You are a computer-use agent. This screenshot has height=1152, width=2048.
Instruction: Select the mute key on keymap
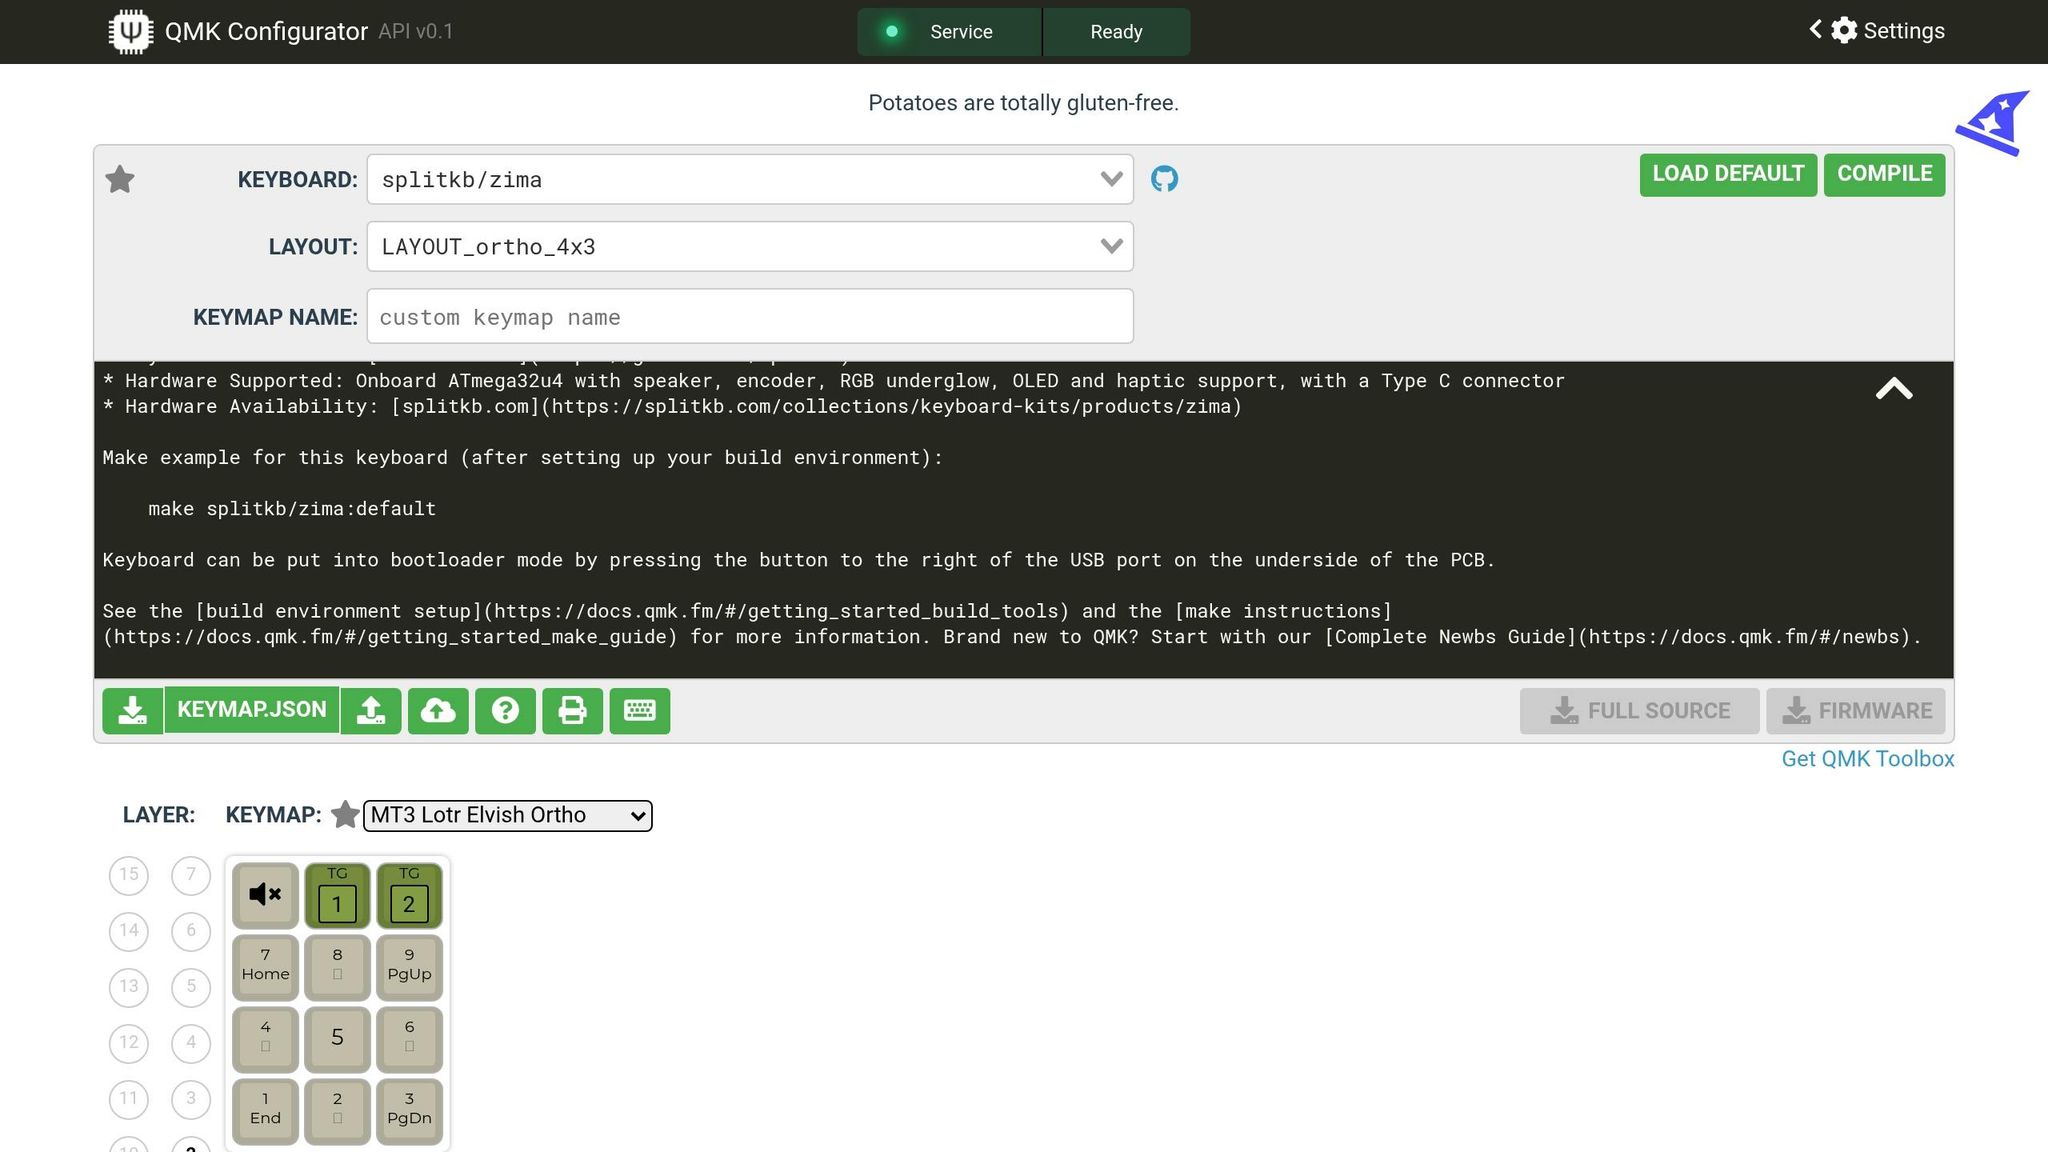pyautogui.click(x=265, y=895)
